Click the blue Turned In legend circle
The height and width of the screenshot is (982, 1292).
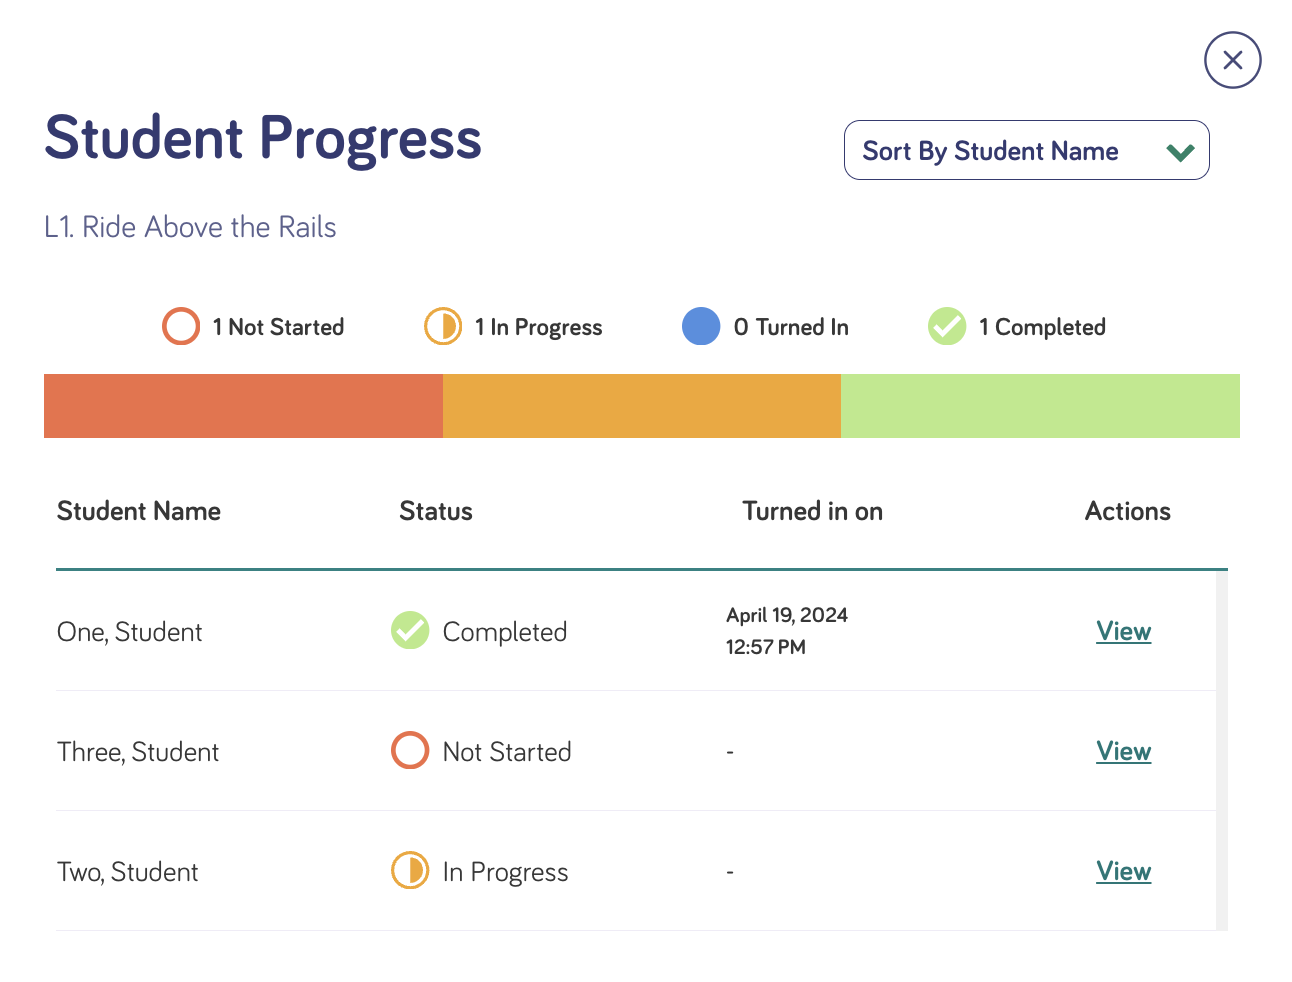point(701,326)
